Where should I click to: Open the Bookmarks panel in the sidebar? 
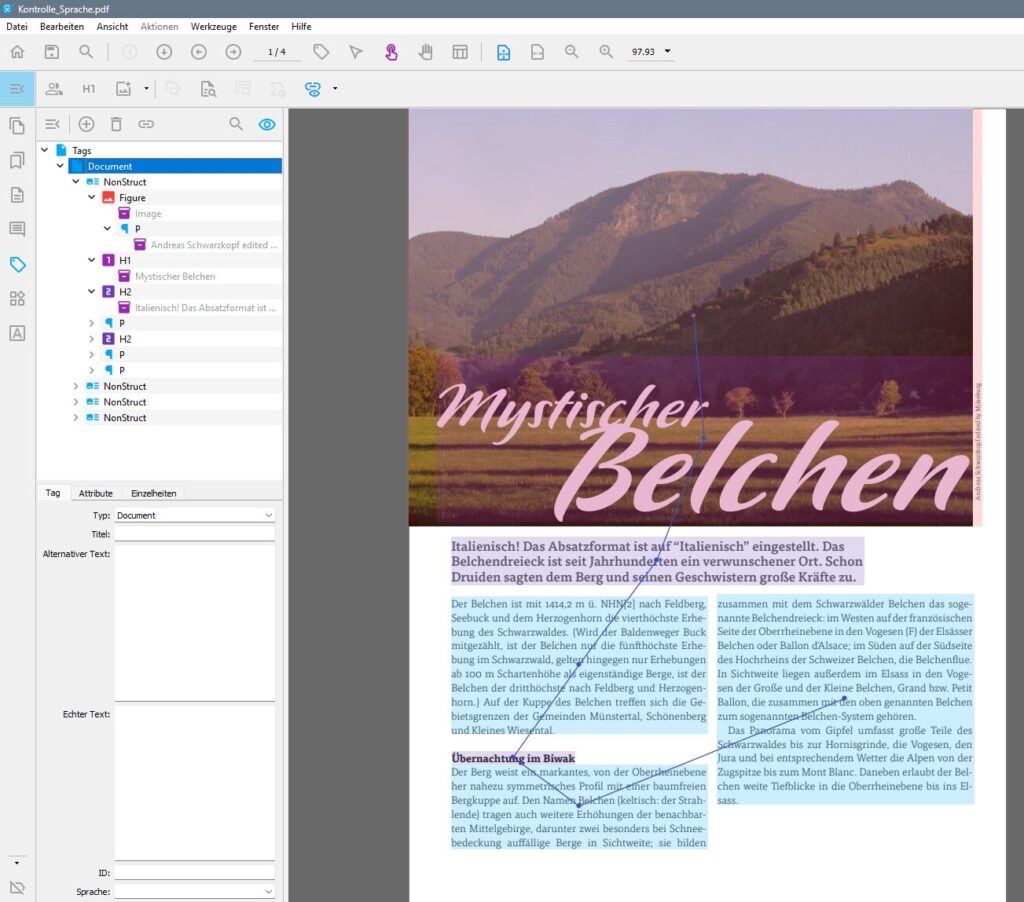pyautogui.click(x=17, y=160)
